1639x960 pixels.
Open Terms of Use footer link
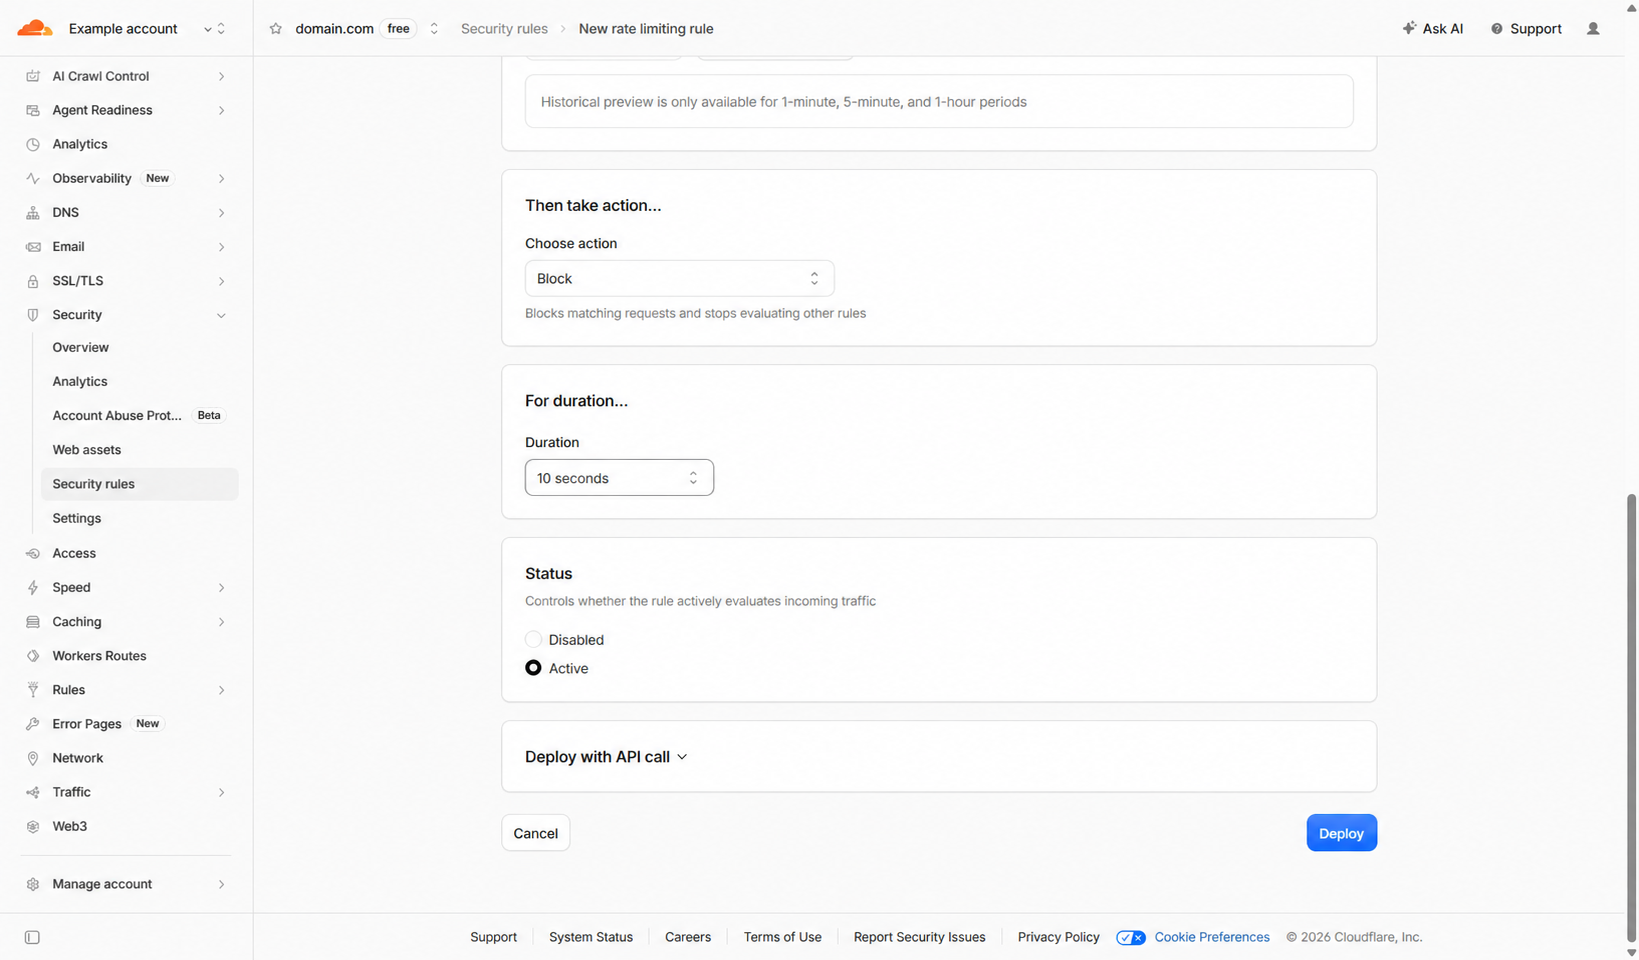(782, 937)
